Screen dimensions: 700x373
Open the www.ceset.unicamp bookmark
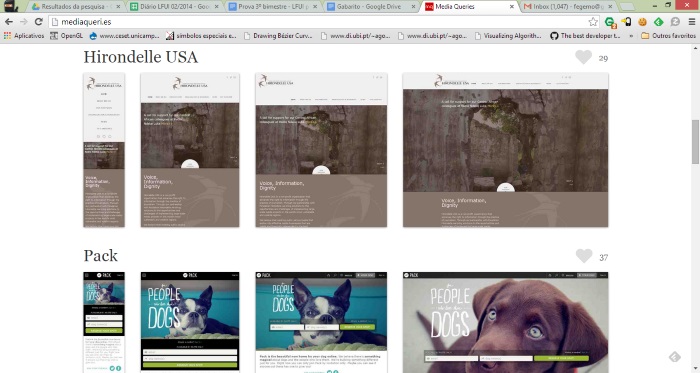(x=124, y=36)
